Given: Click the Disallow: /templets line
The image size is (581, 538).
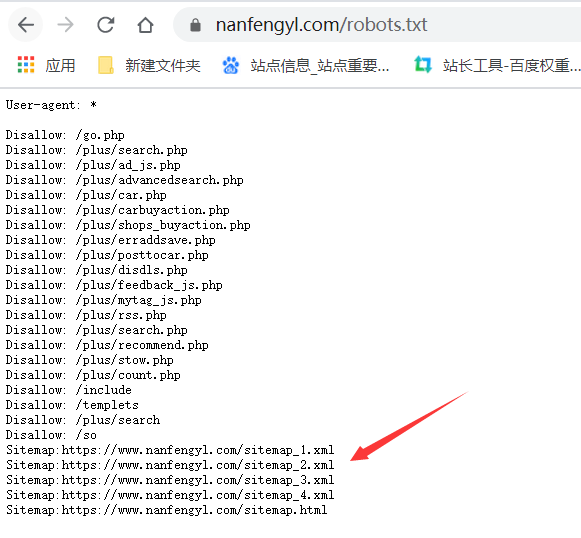Looking at the screenshot, I should (72, 405).
